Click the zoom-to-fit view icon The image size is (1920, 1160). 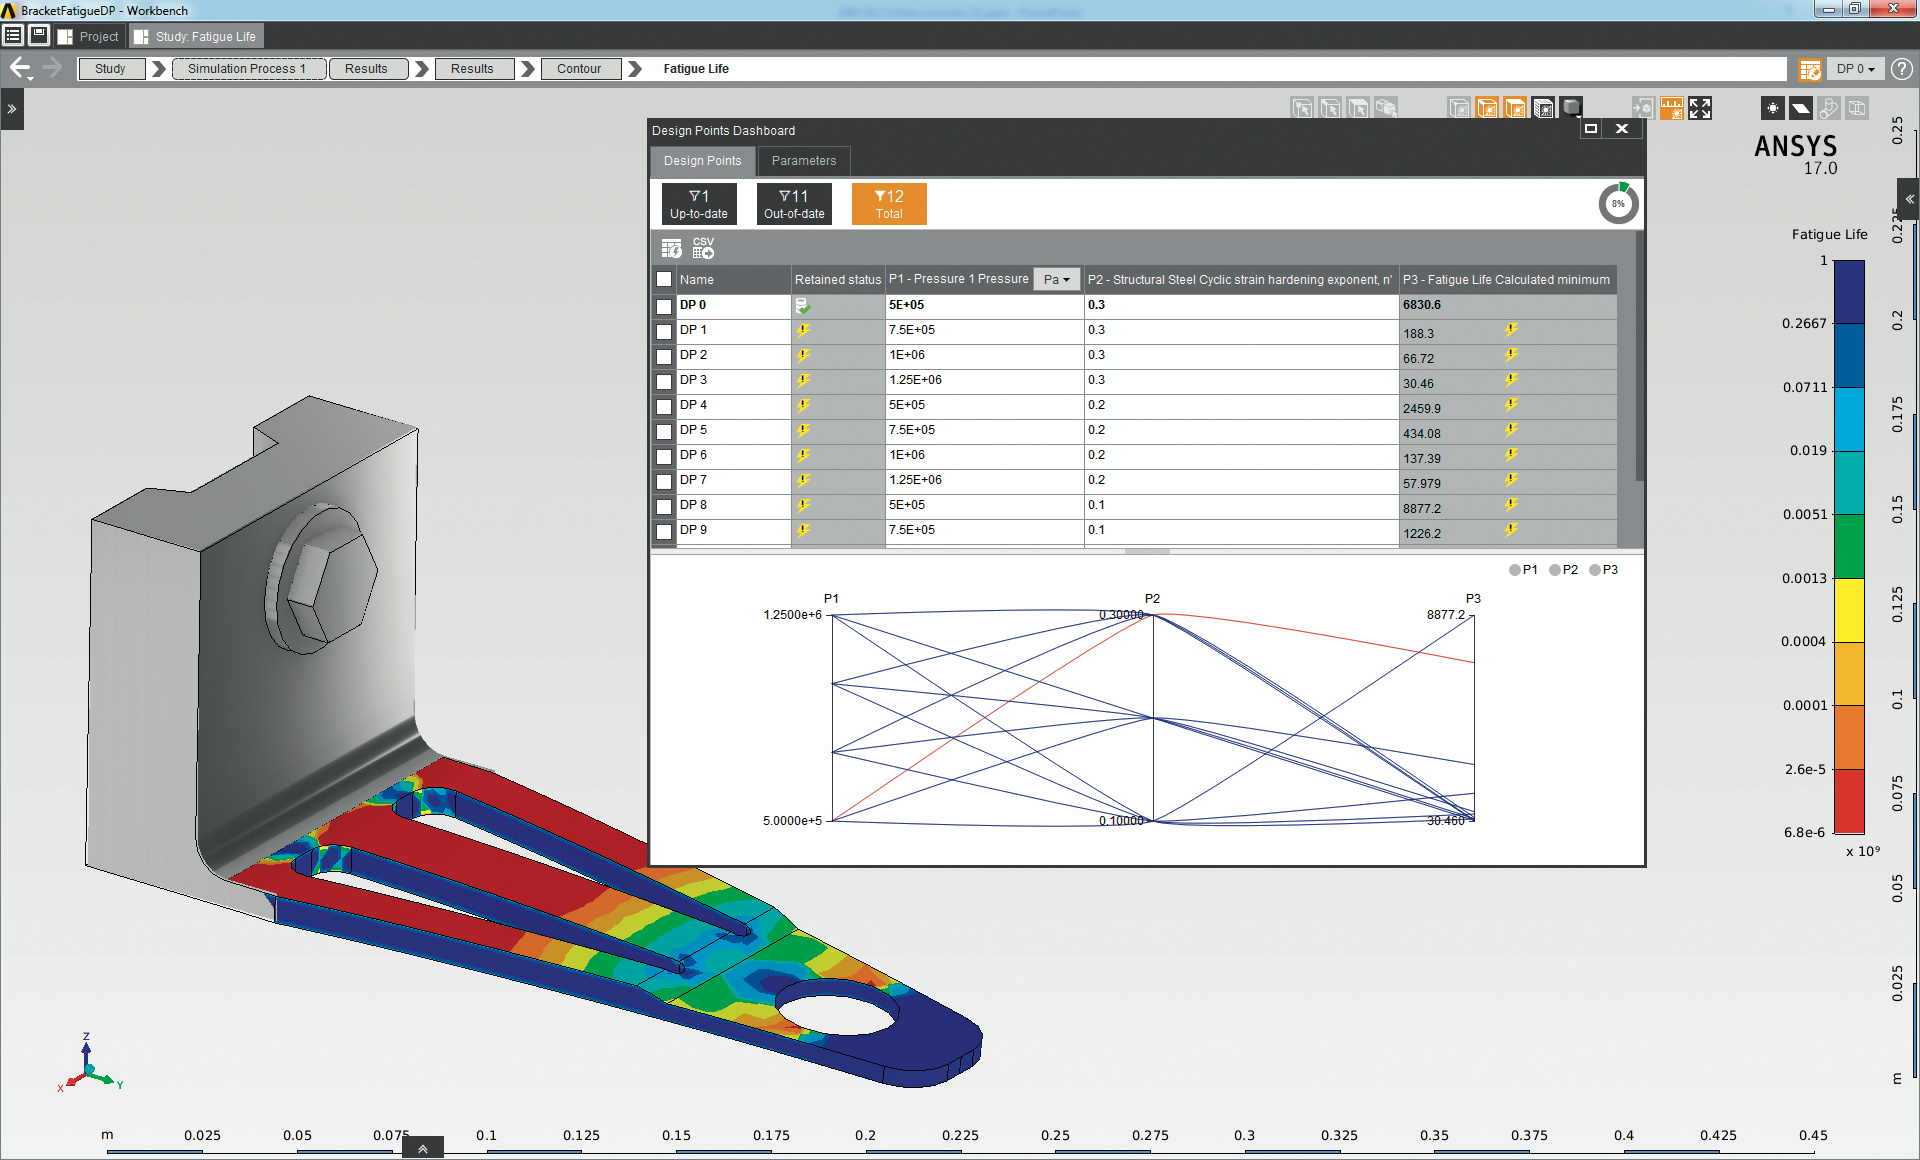(x=1700, y=108)
